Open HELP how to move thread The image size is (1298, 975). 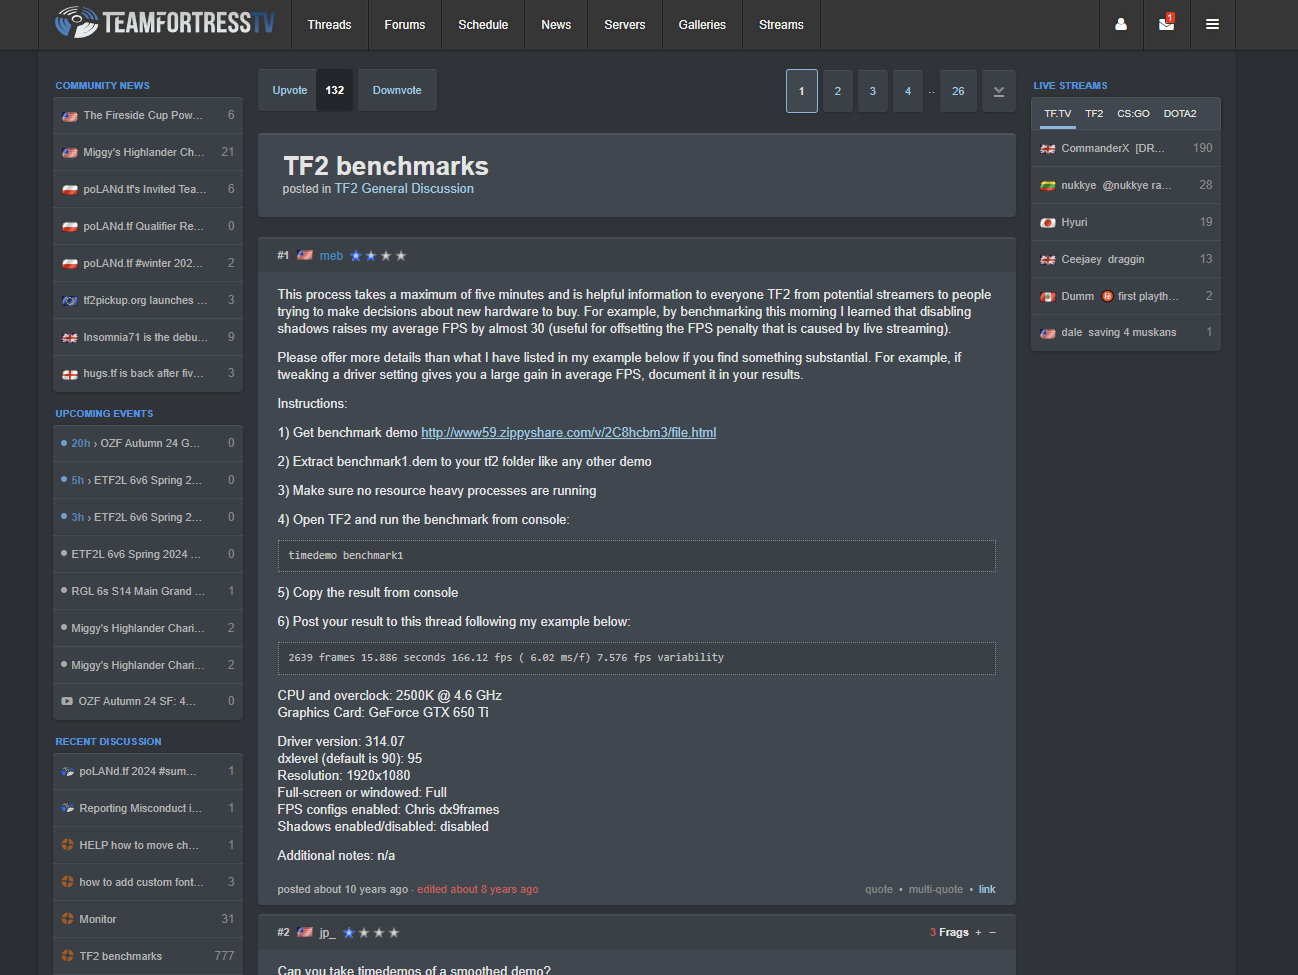click(148, 845)
